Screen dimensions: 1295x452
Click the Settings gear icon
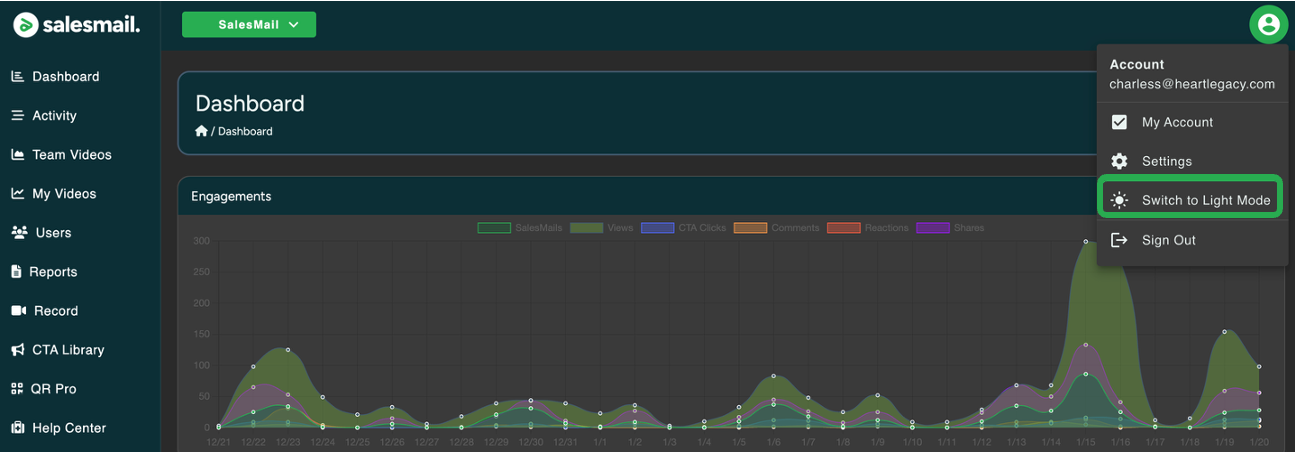(1119, 161)
